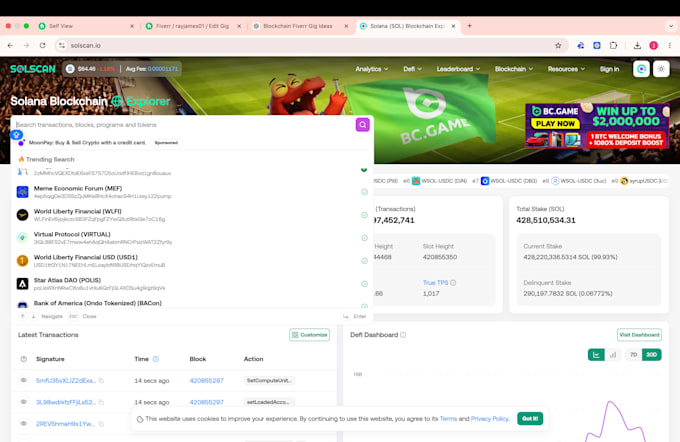
Task: Open the Chrome three-dot menu
Action: click(x=670, y=46)
